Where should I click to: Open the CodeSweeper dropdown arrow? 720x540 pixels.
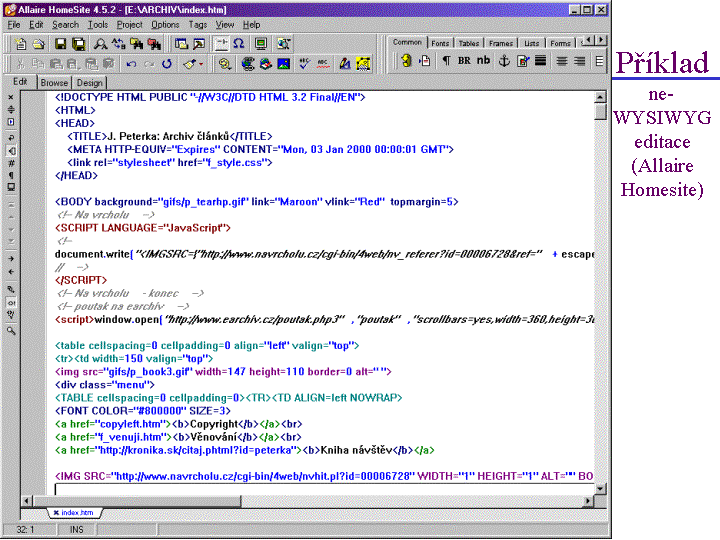201,64
